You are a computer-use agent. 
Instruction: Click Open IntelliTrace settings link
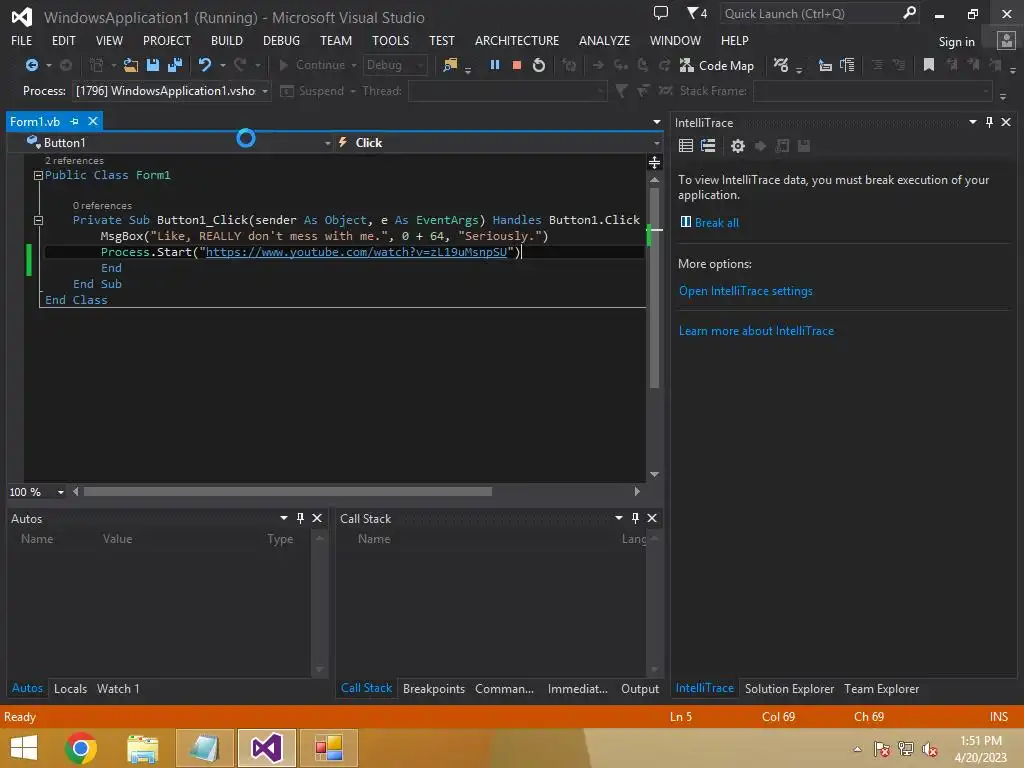(x=746, y=291)
